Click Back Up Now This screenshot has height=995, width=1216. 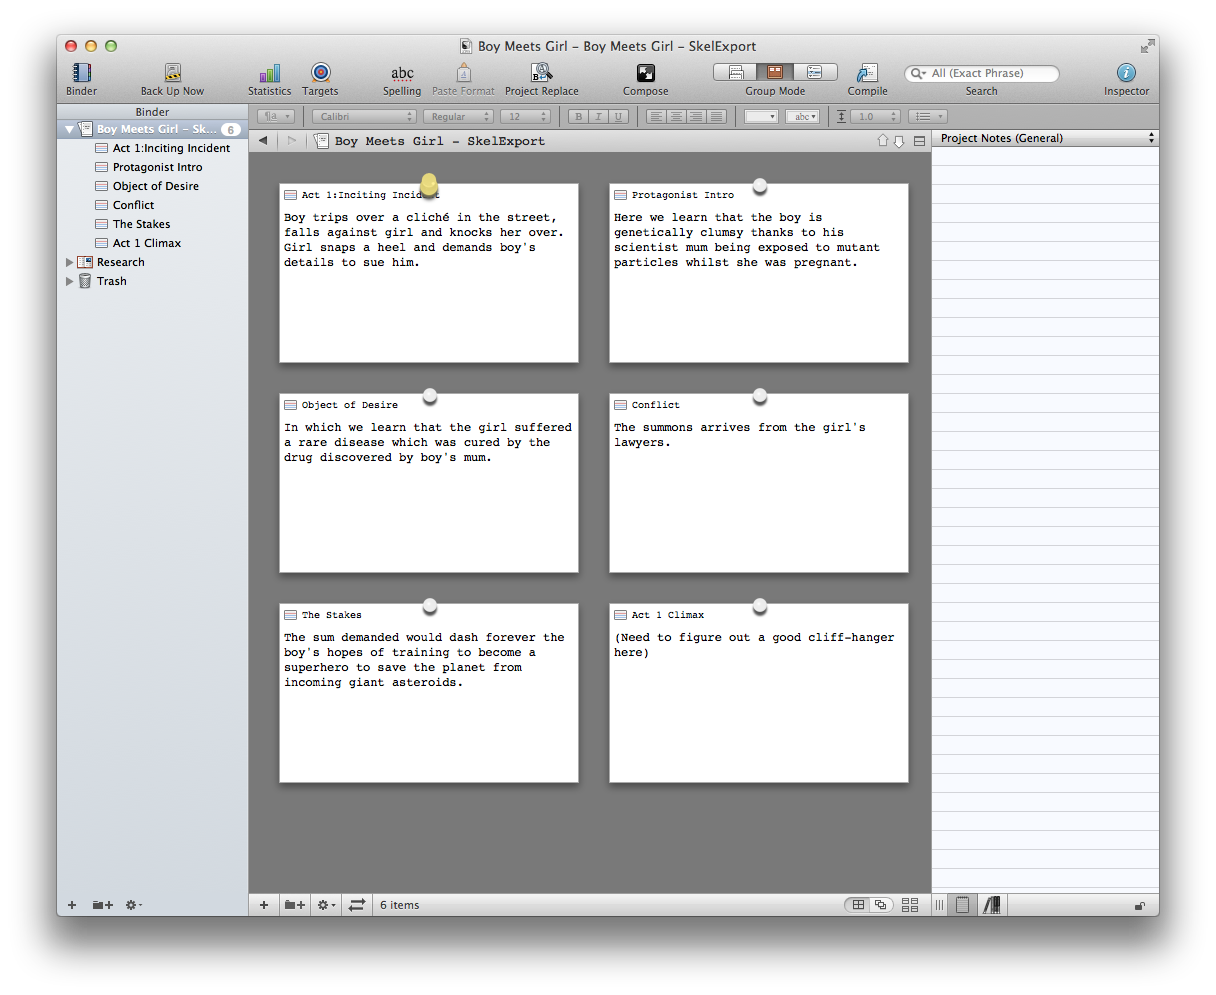[172, 74]
